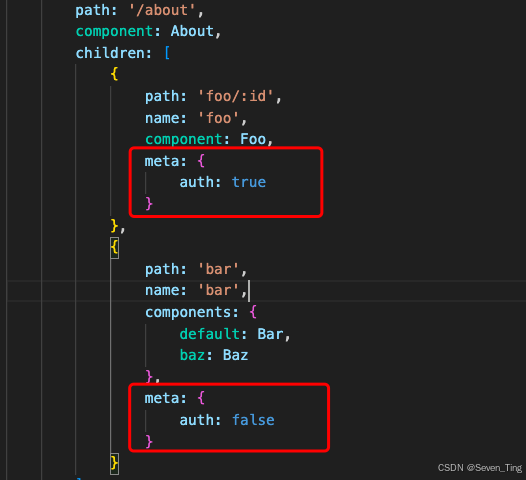Click the highlighted opening brace of bar route
Viewport: 526px width, 480px height.
[114, 248]
